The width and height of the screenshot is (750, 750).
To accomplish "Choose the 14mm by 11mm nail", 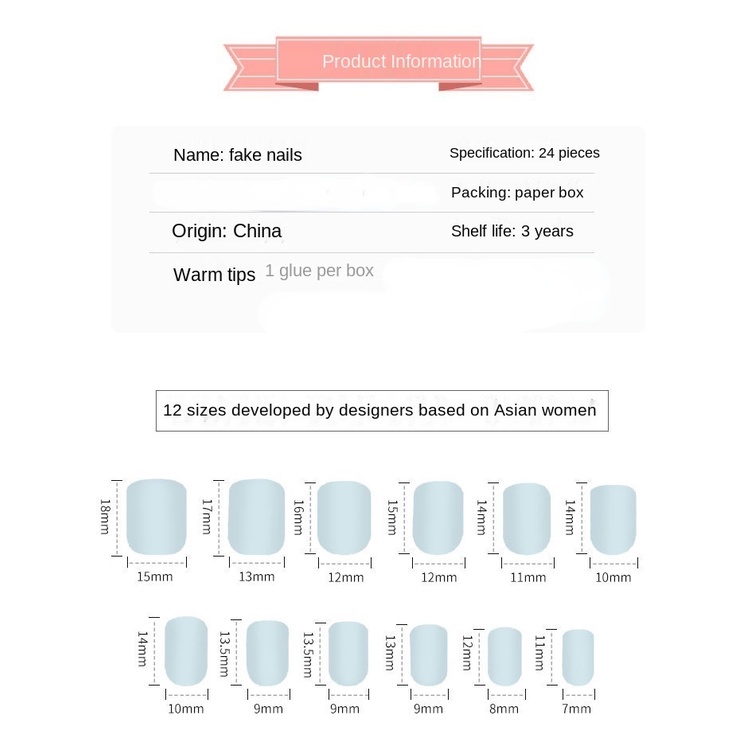I will point(527,519).
